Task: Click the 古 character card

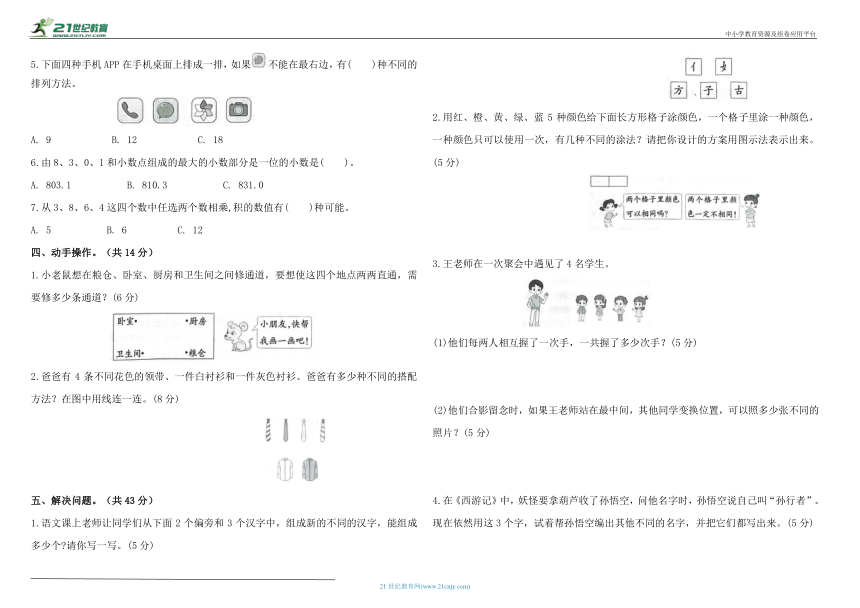Action: [x=739, y=90]
